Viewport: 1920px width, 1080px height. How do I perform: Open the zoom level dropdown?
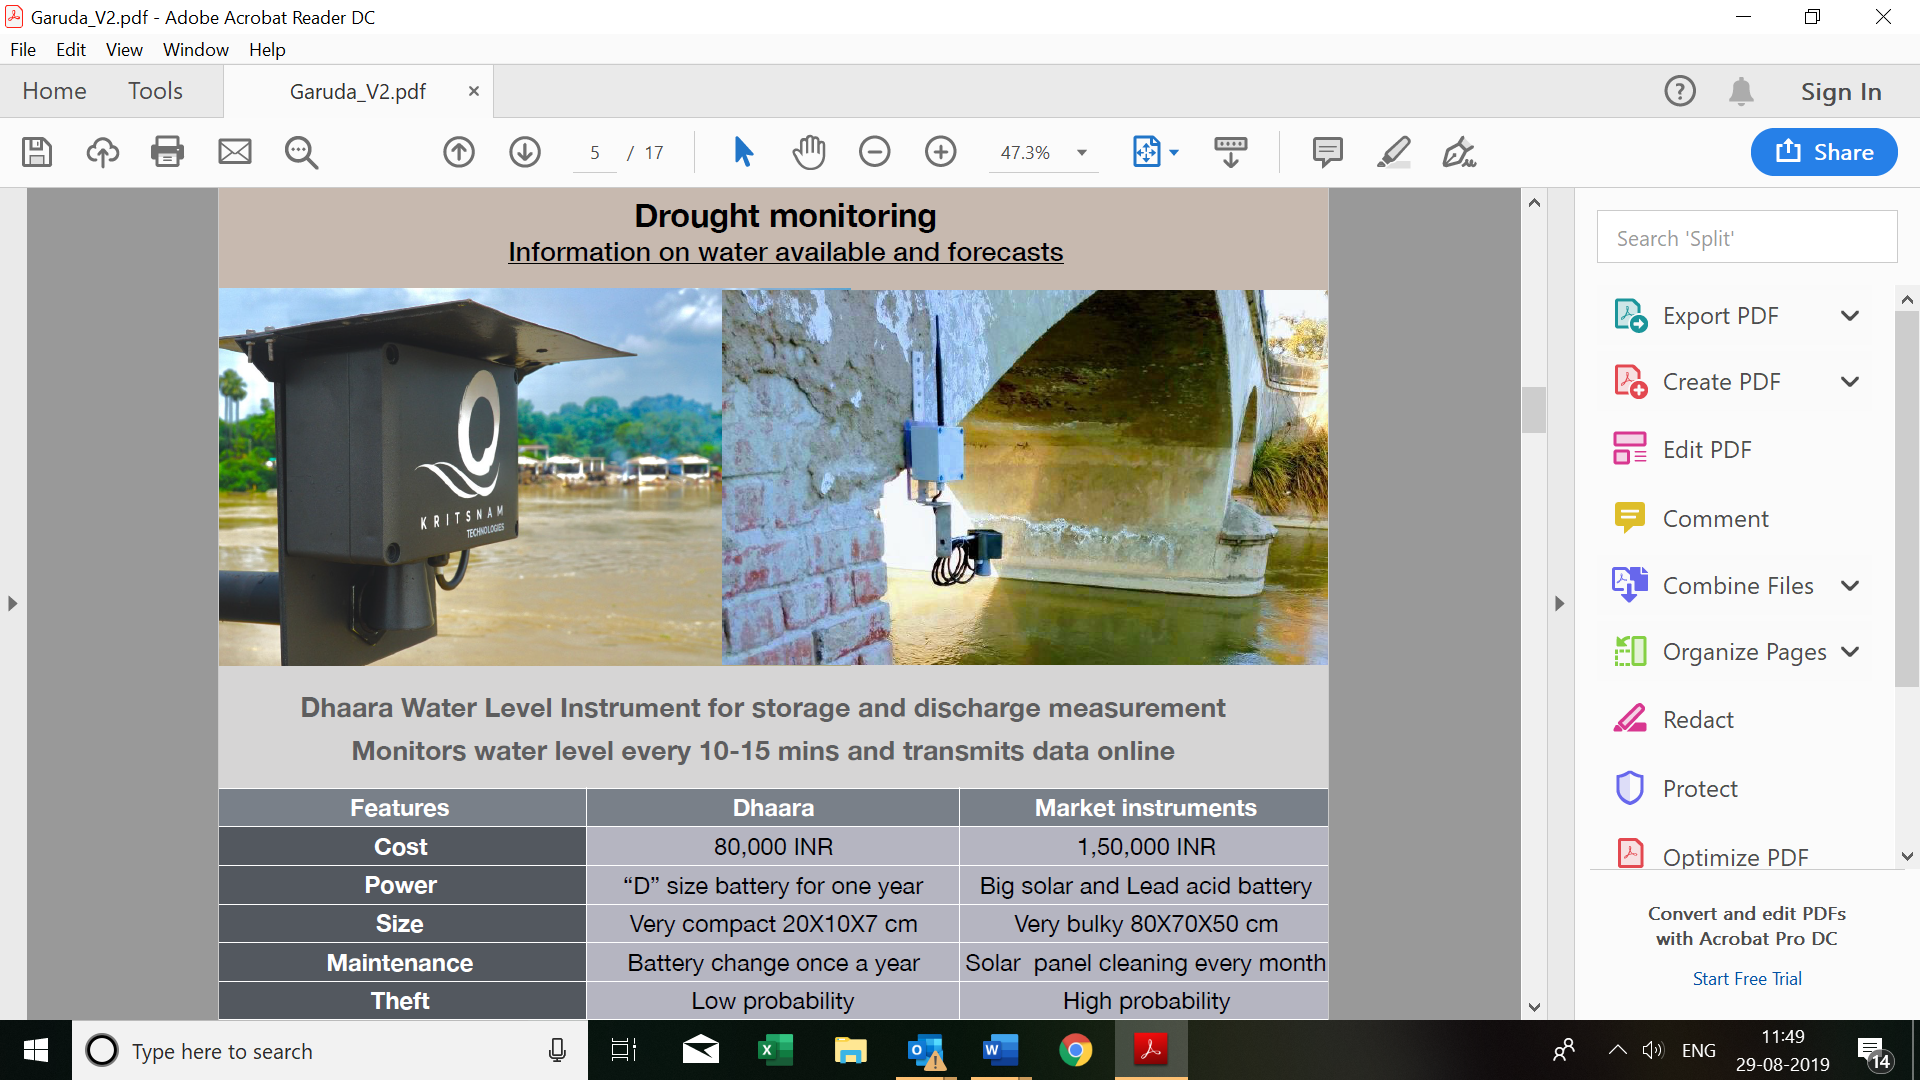(1082, 153)
